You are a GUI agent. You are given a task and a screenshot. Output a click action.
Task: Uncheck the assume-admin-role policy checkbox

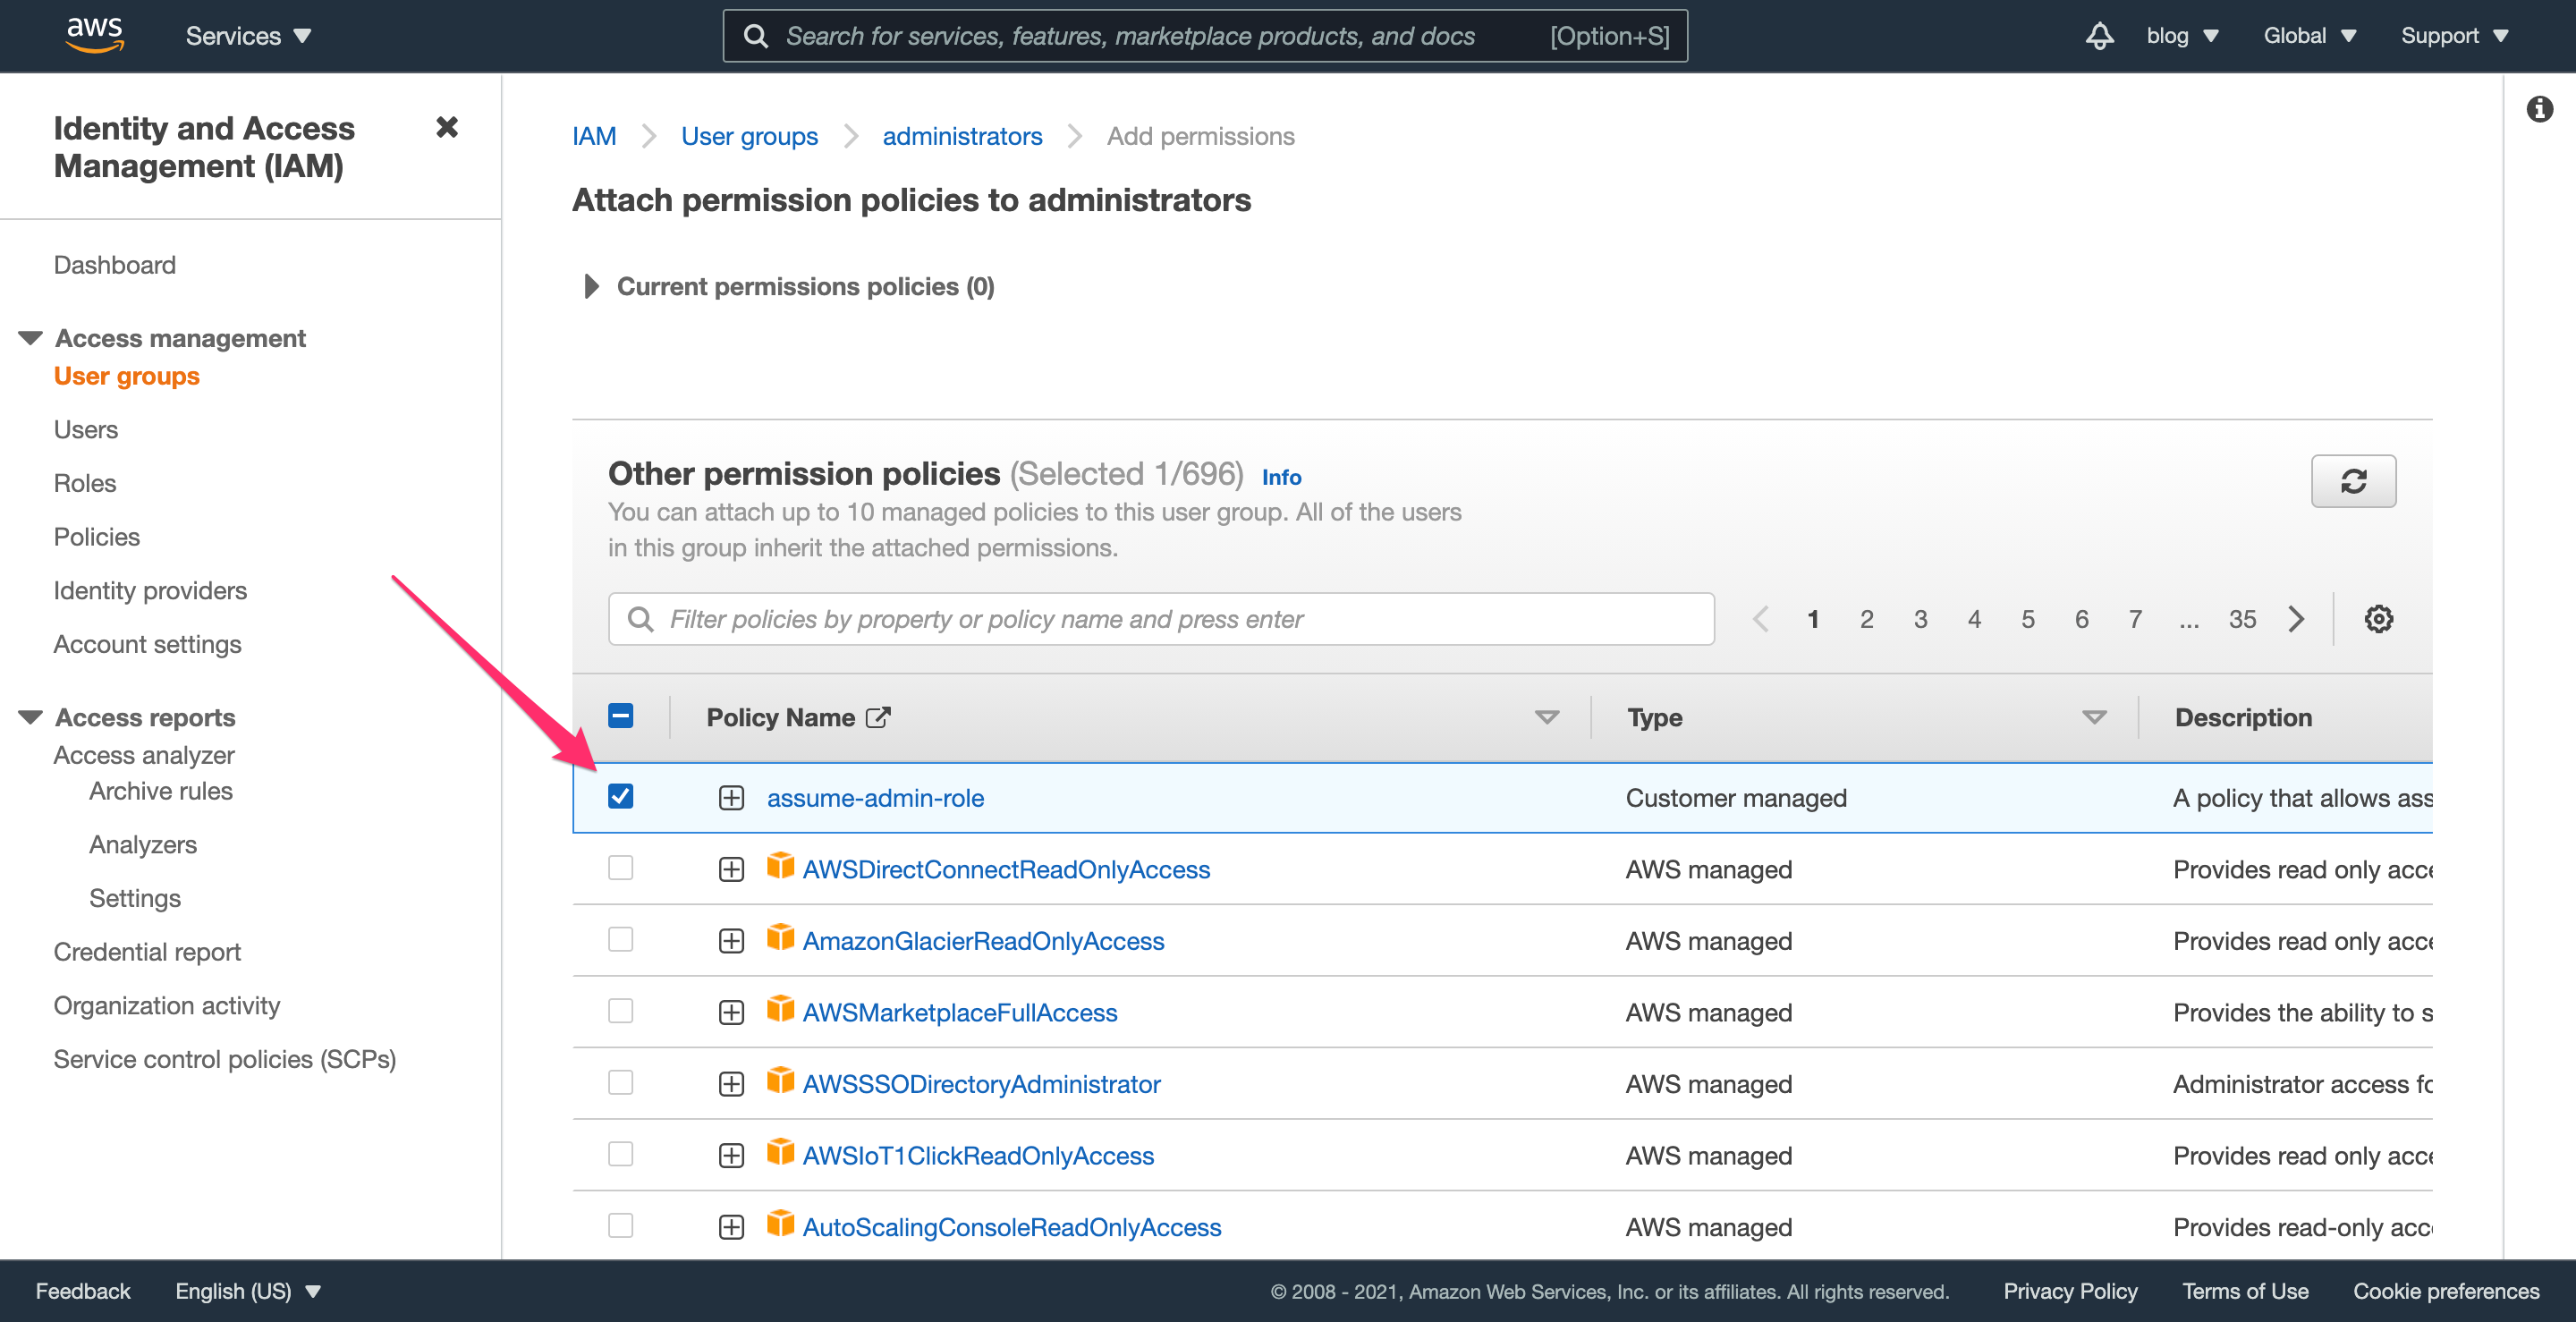(x=620, y=796)
